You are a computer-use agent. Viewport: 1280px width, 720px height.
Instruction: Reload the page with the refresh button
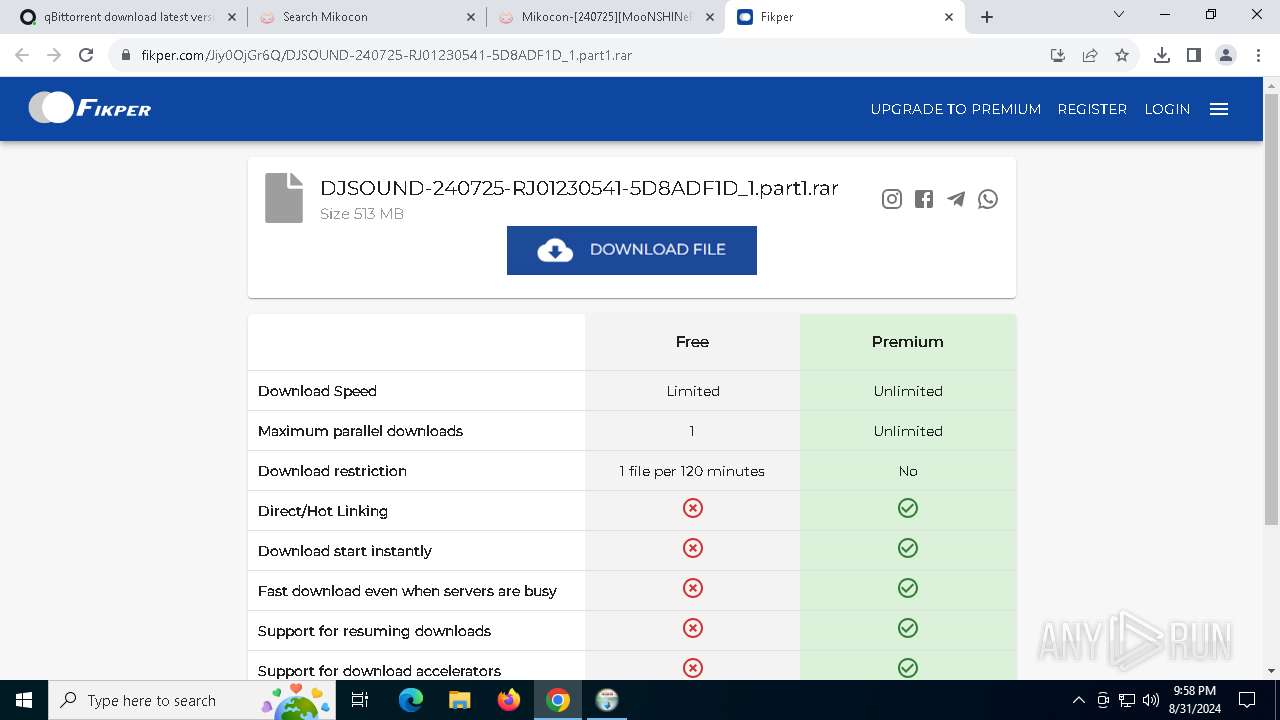click(x=86, y=55)
